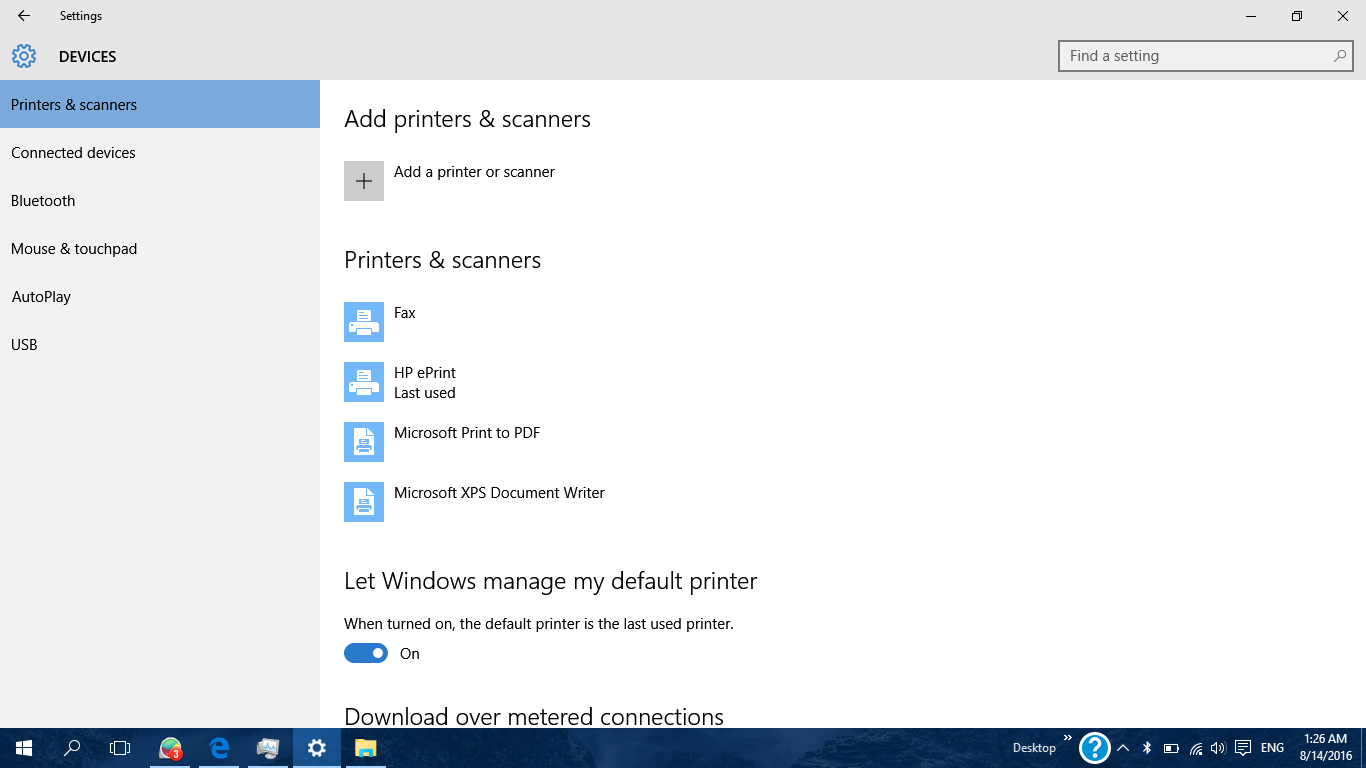Click the gear icon beside DEVICES

(24, 56)
